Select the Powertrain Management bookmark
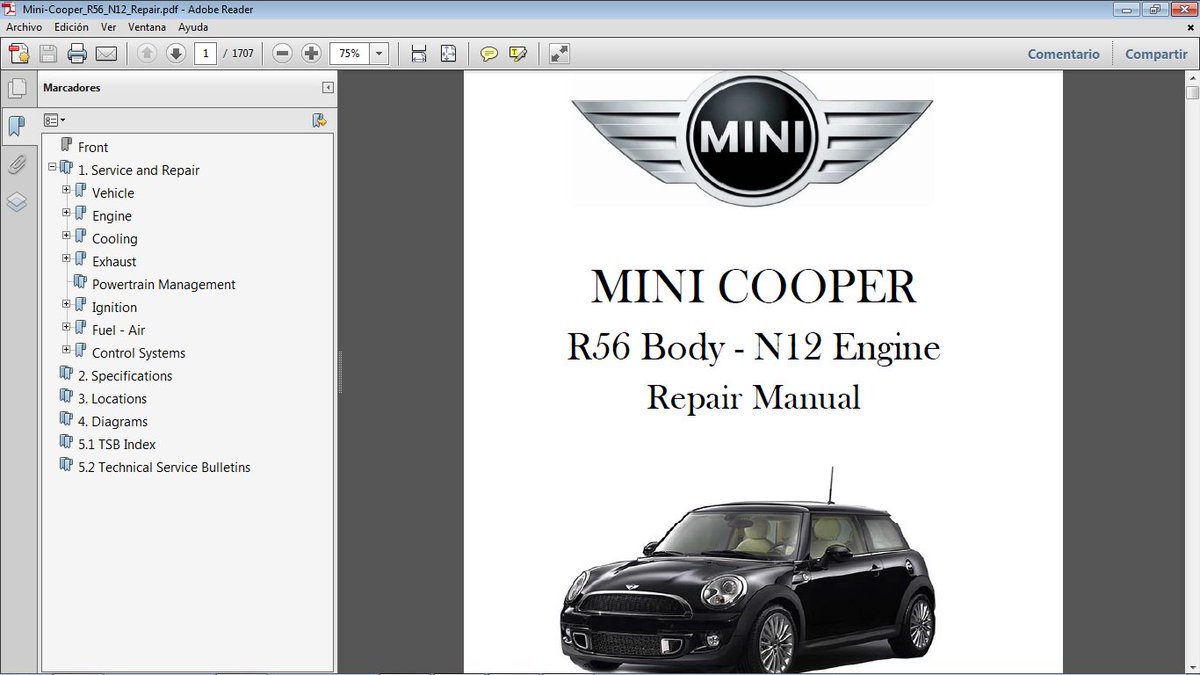Image resolution: width=1200 pixels, height=675 pixels. tap(164, 285)
